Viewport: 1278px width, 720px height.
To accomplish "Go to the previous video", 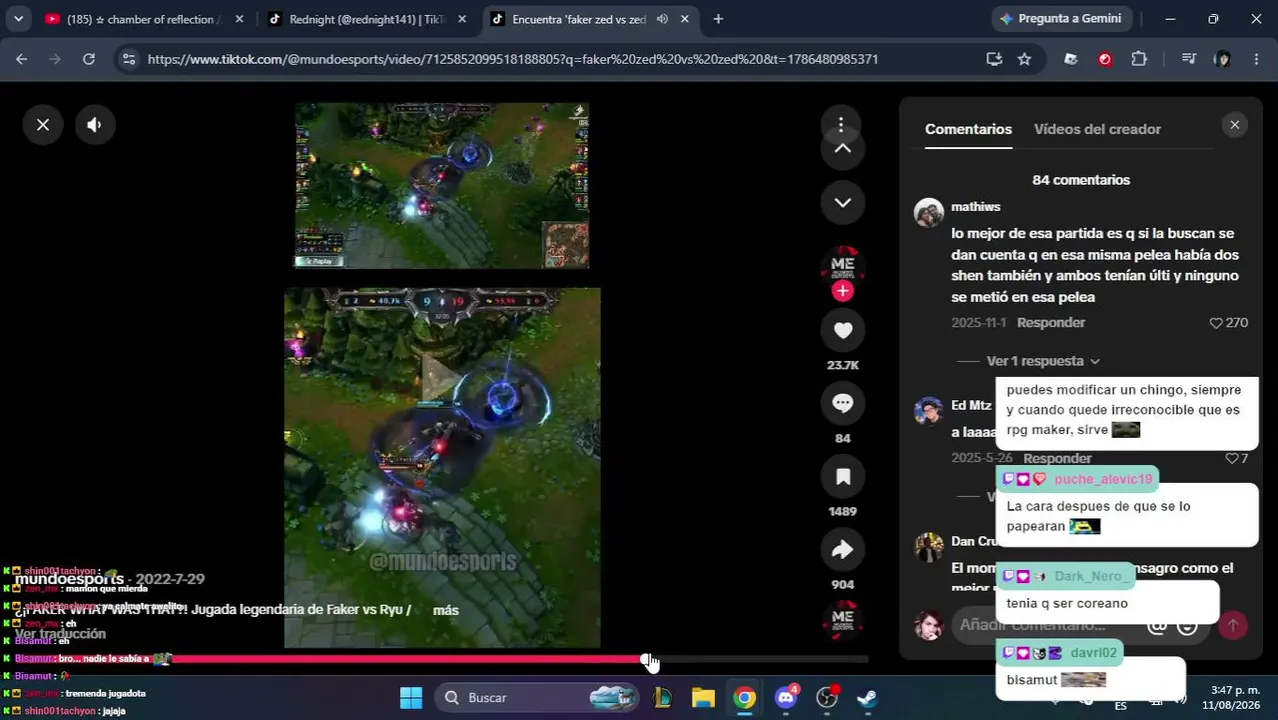I will point(842,148).
